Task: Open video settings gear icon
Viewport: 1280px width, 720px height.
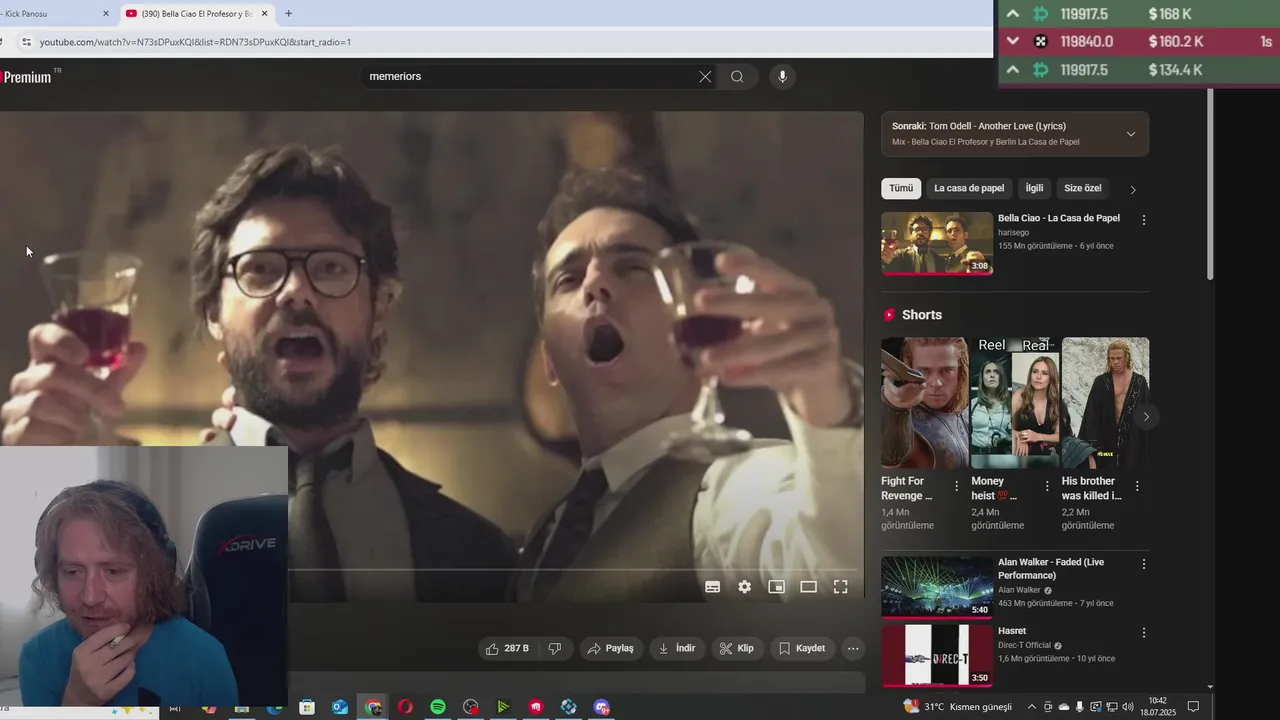Action: [744, 587]
